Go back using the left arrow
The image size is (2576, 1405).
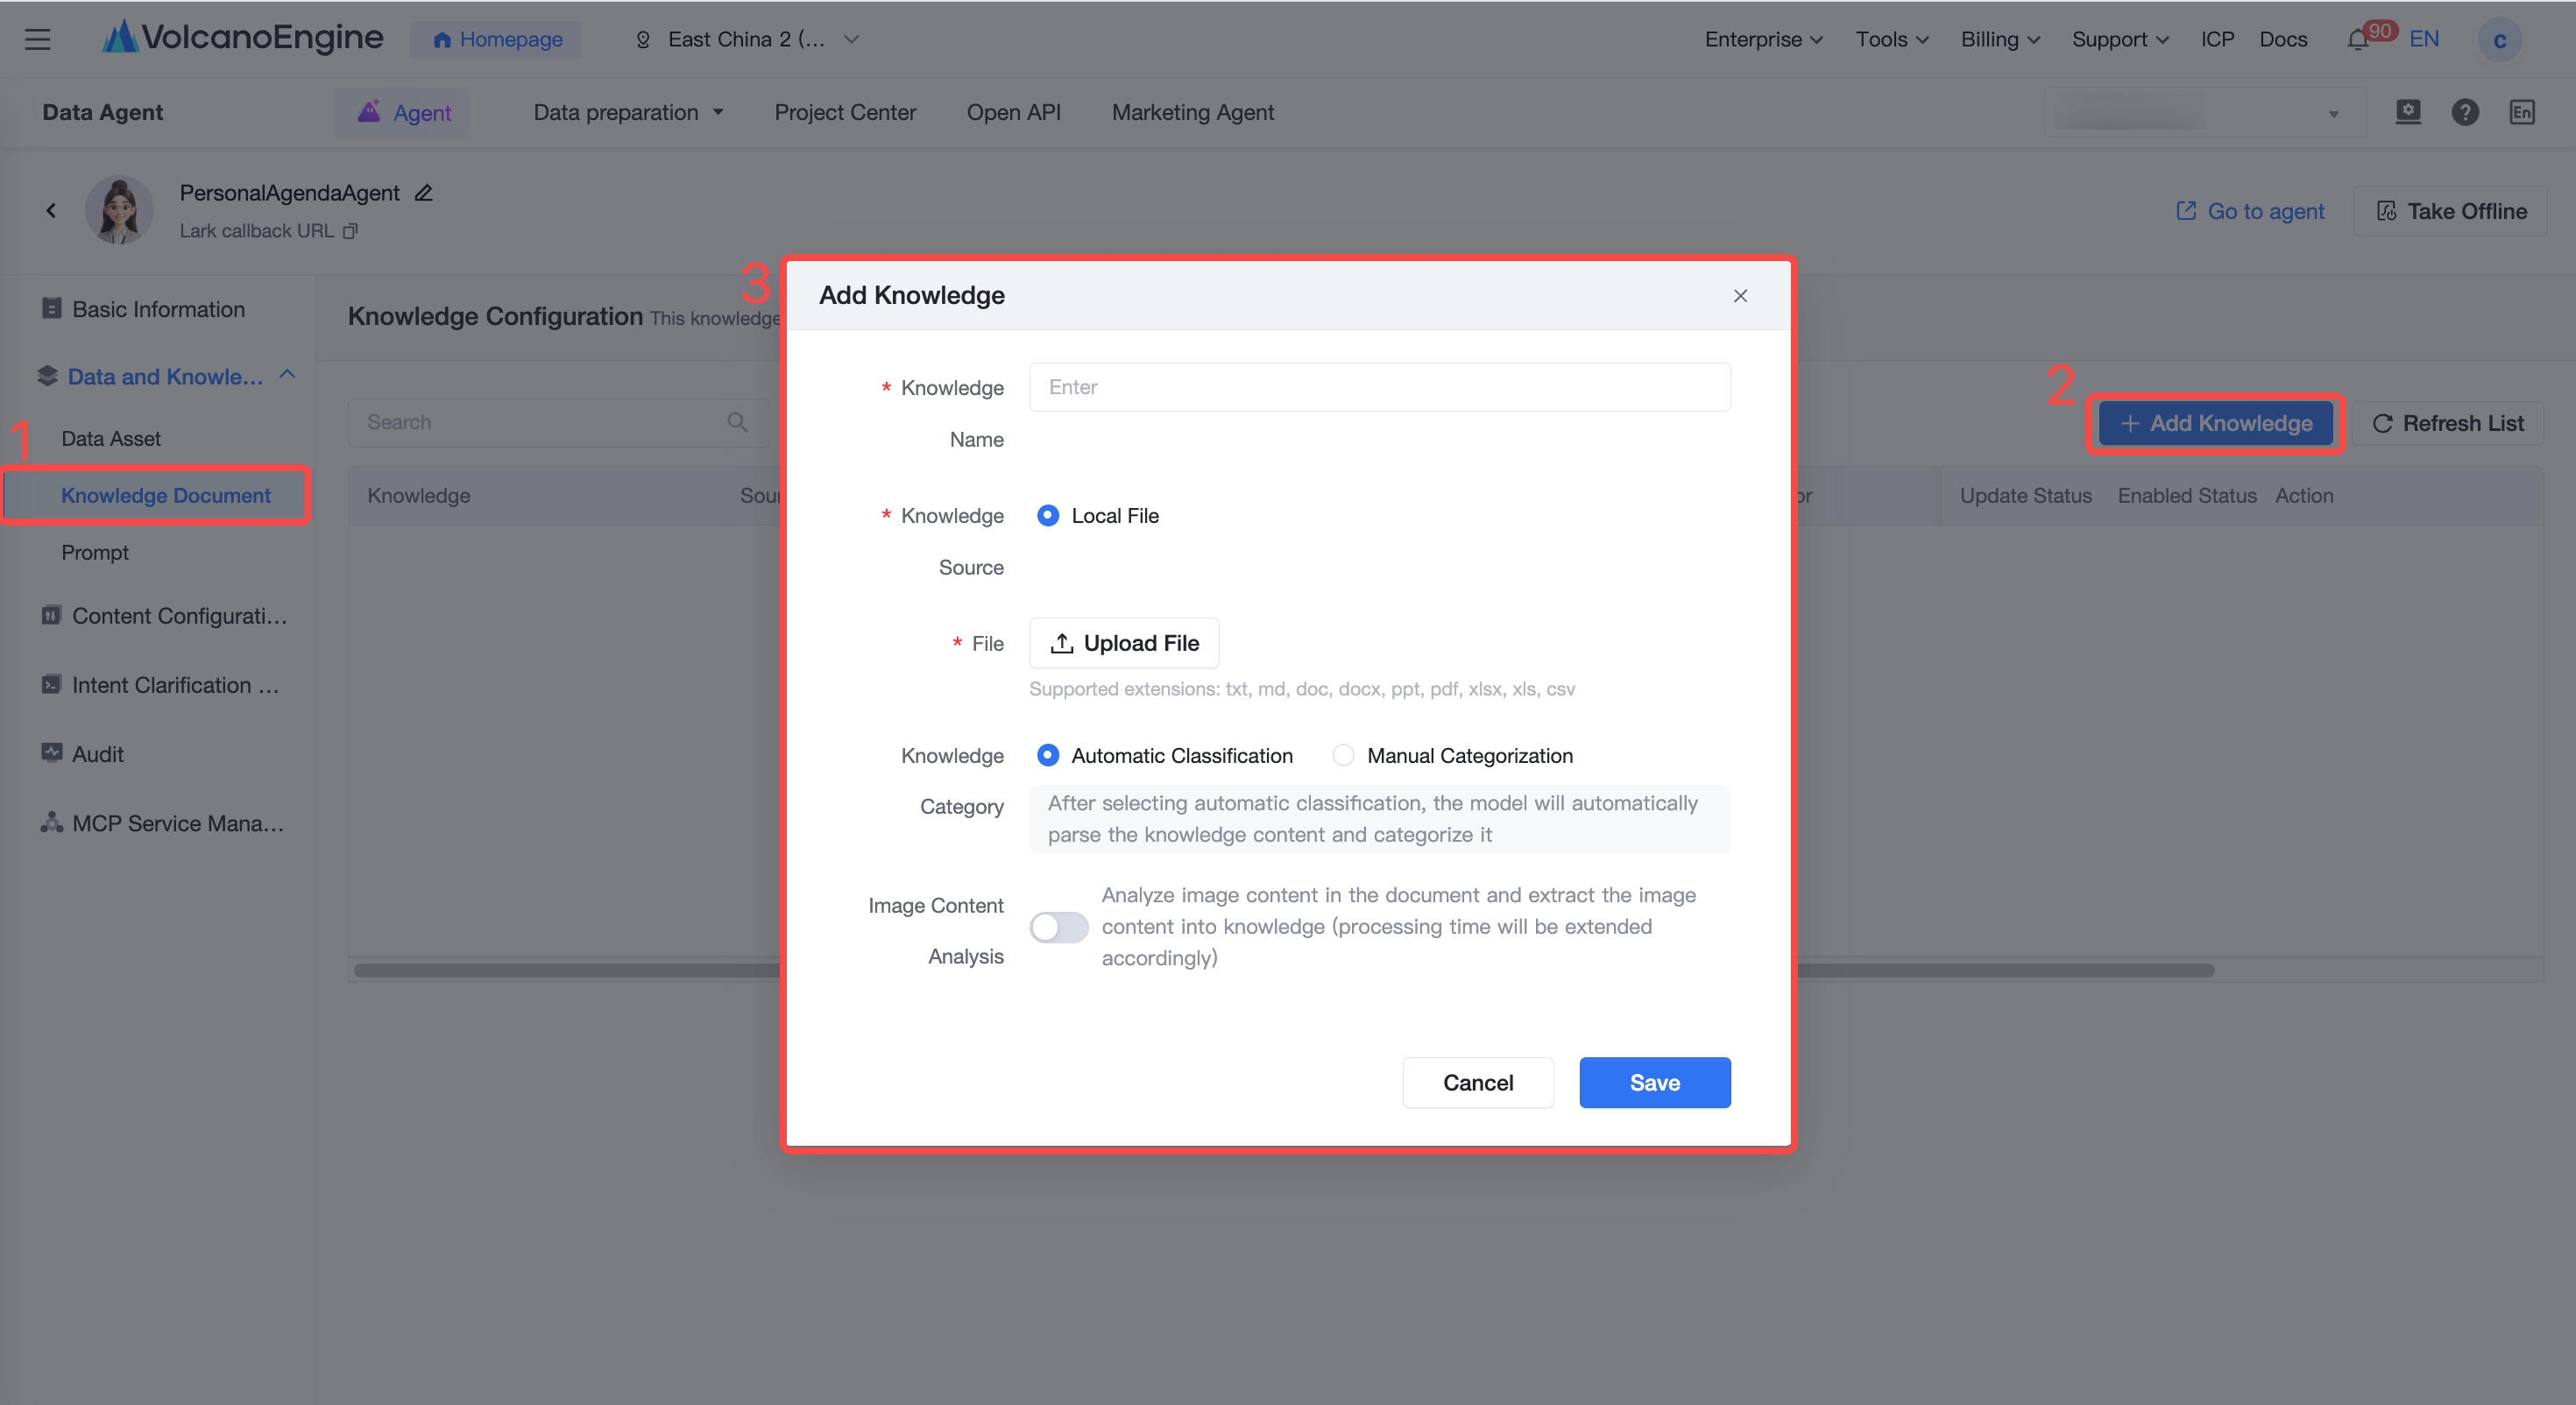(x=51, y=210)
